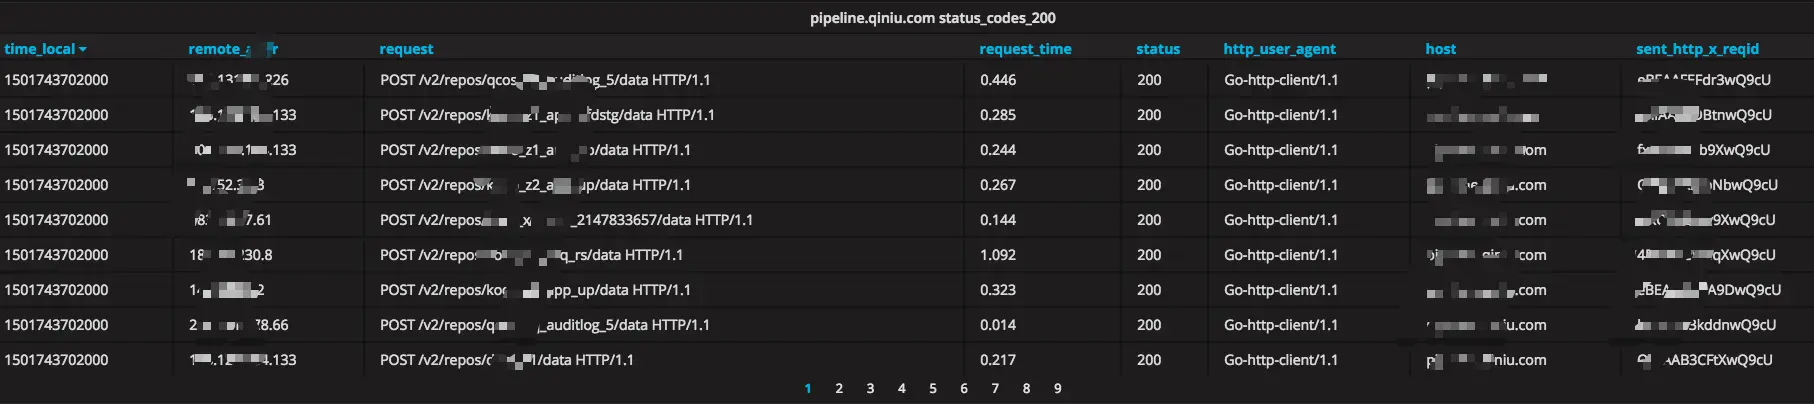Click the http_user_agent column header
Viewport: 1814px width, 404px height.
(1279, 49)
